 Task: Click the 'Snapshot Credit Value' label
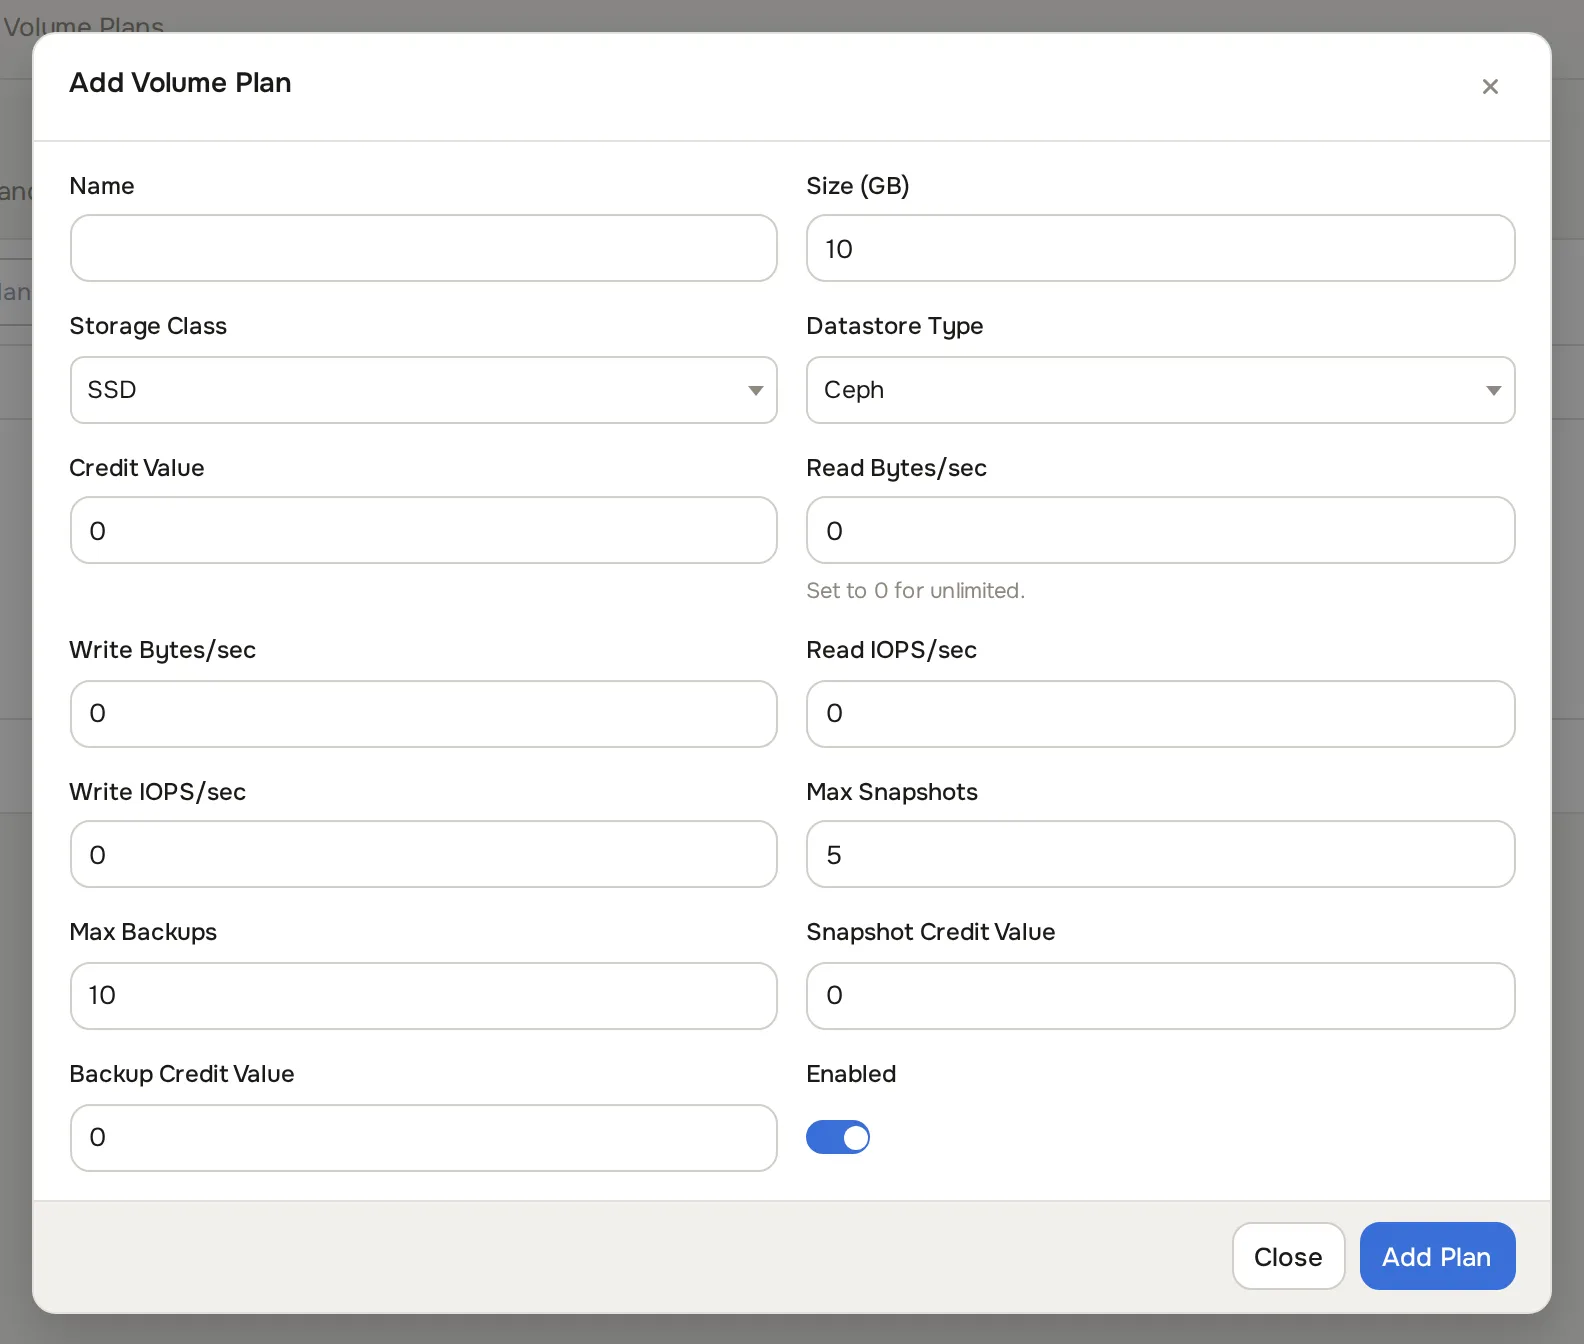[931, 932]
